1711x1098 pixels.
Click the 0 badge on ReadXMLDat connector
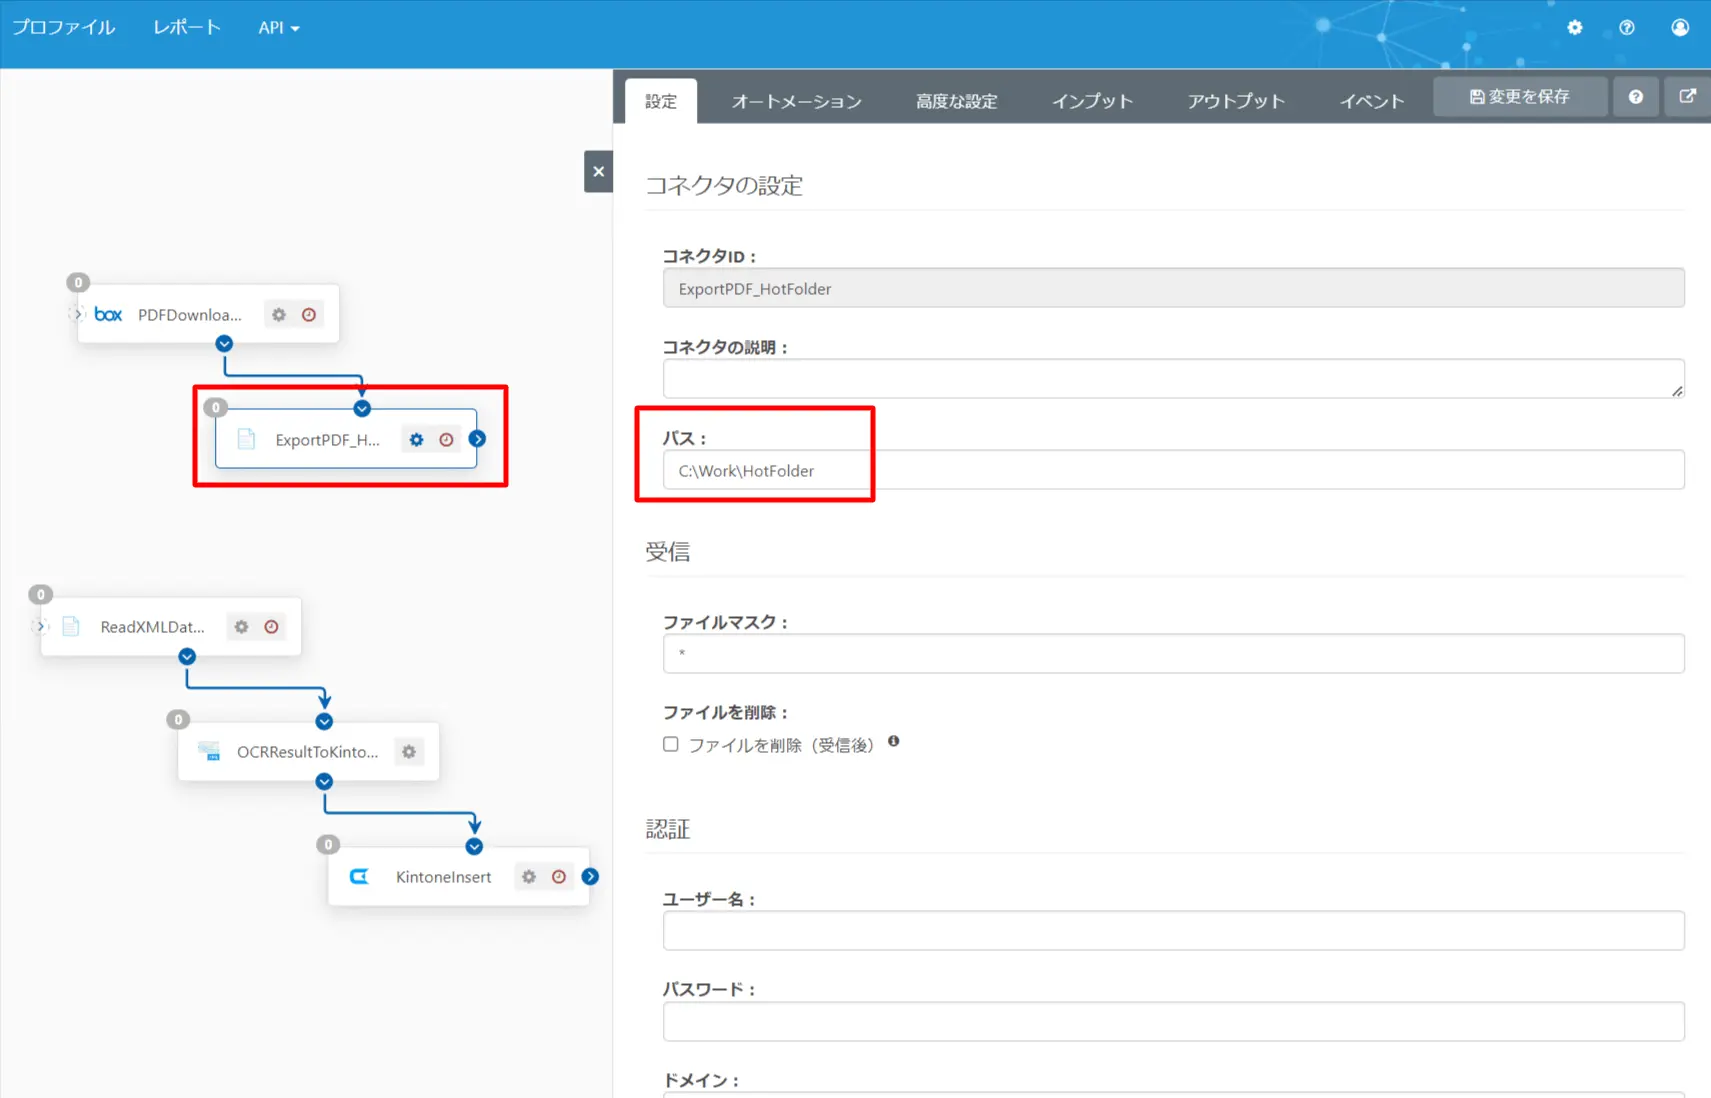pos(40,595)
